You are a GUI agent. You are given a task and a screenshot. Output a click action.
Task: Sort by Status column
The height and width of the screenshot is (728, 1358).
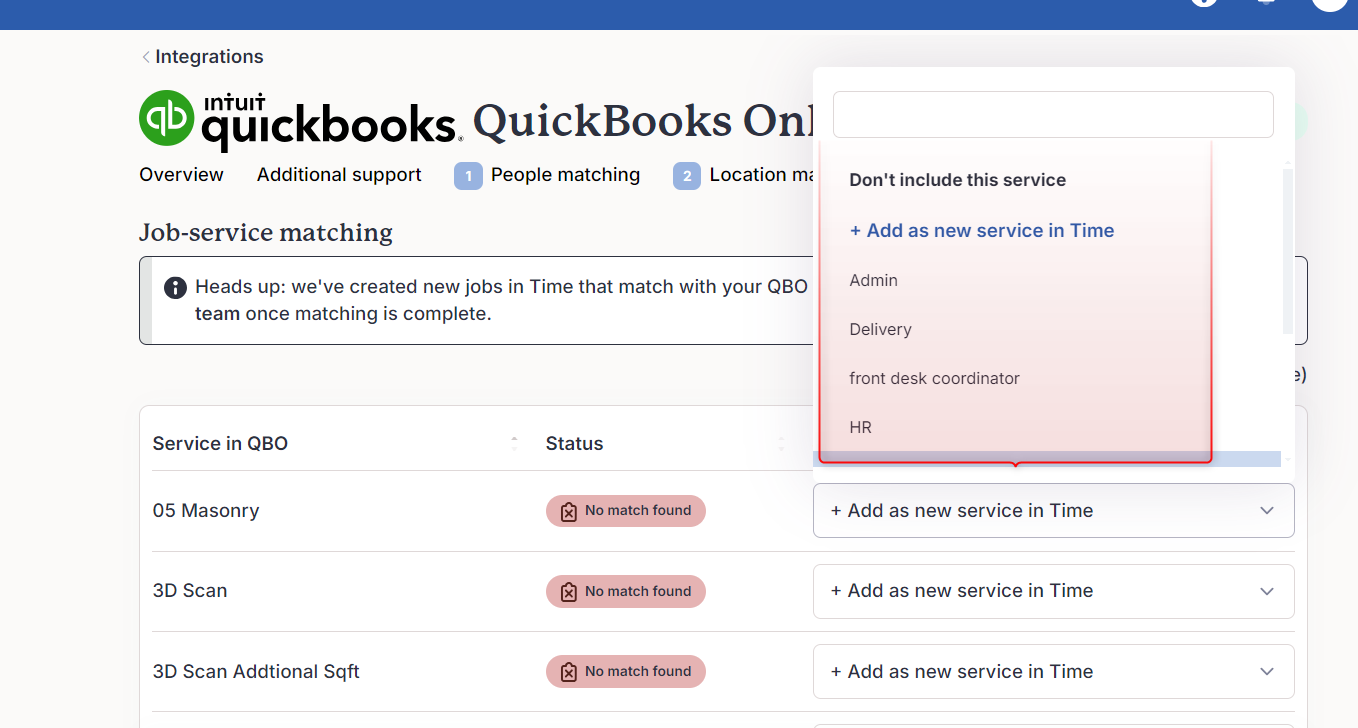781,443
